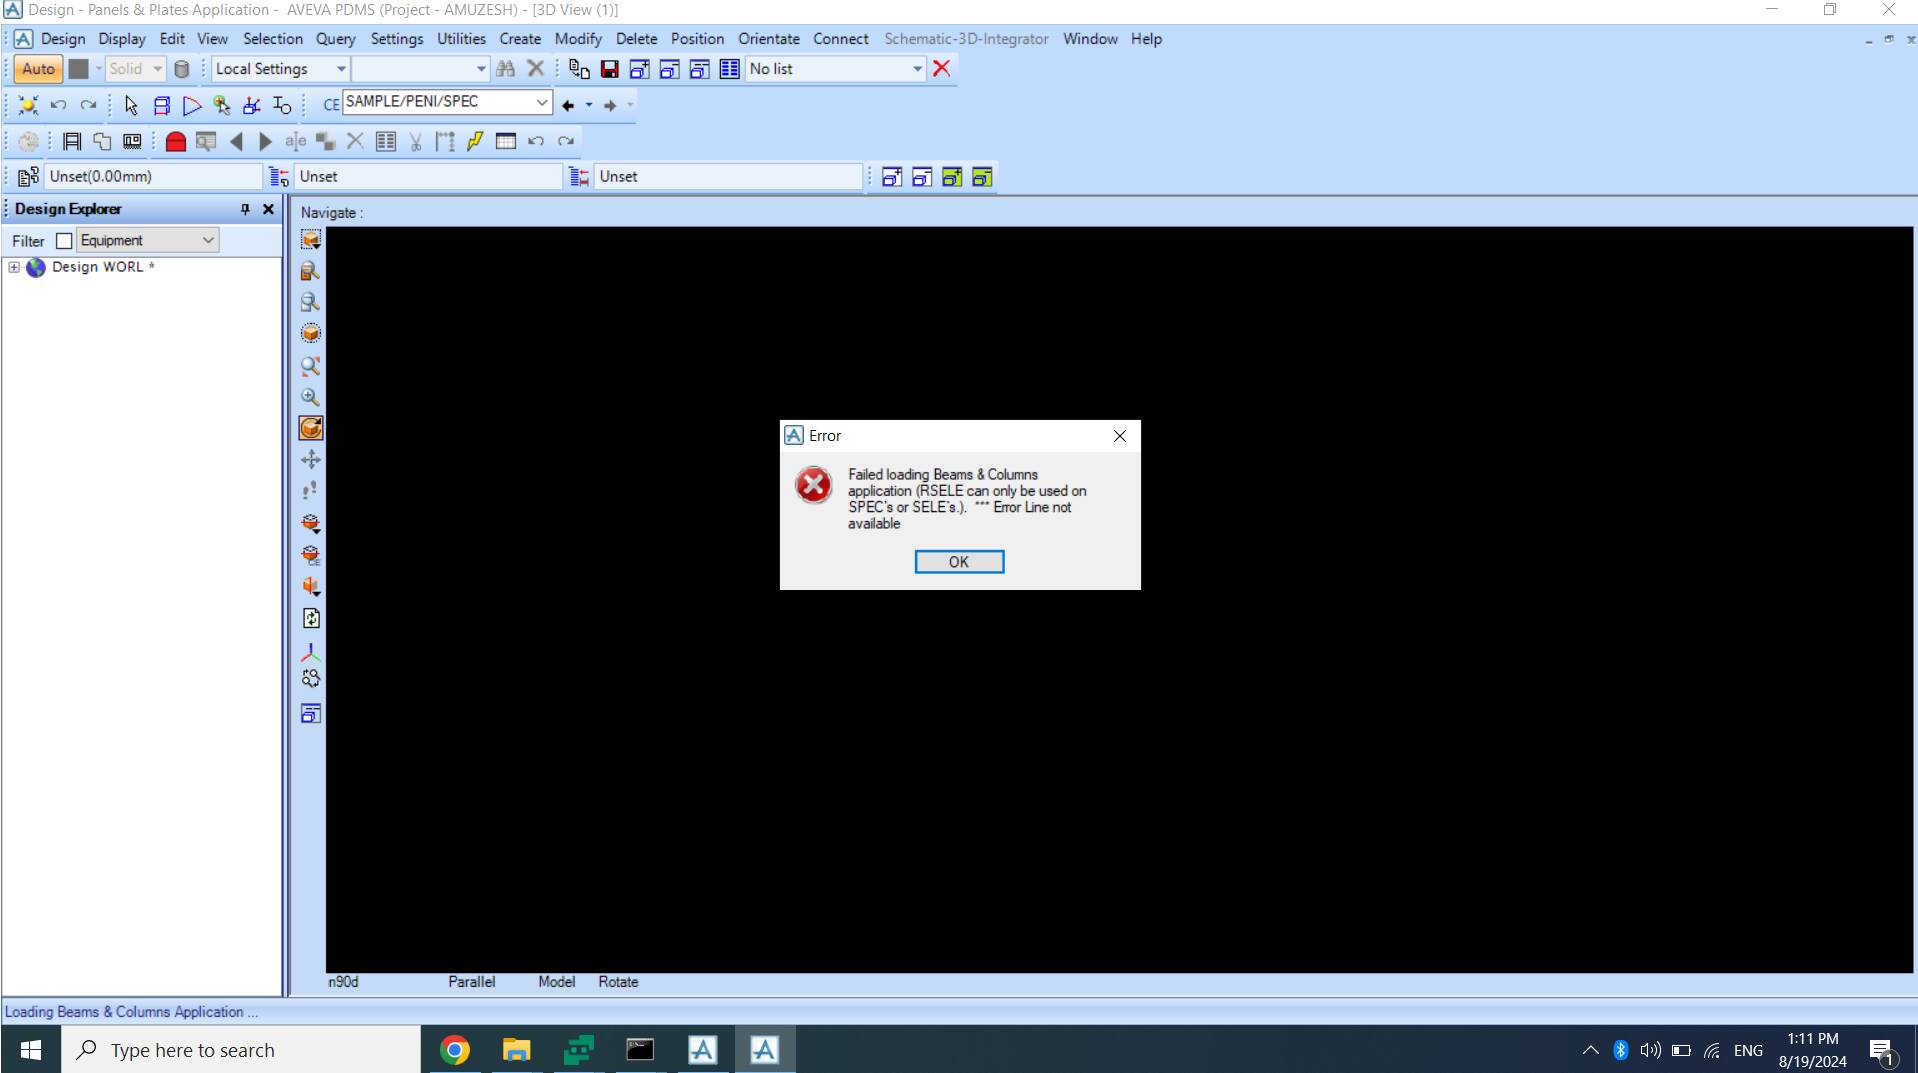
Task: Open the Design menu
Action: (x=63, y=39)
